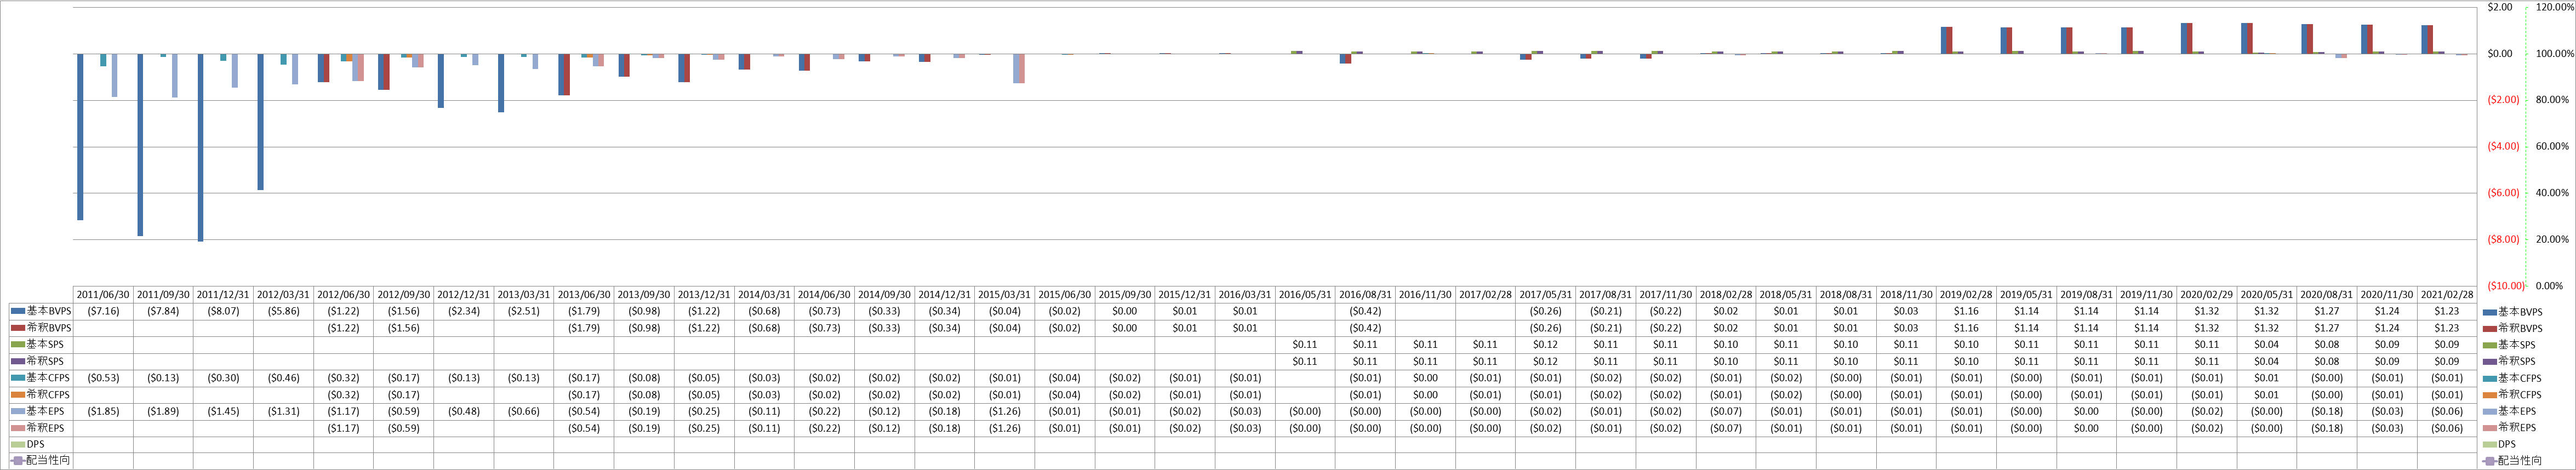Click the 基本EPS row label in the data table
The image size is (2576, 470).
[45, 412]
